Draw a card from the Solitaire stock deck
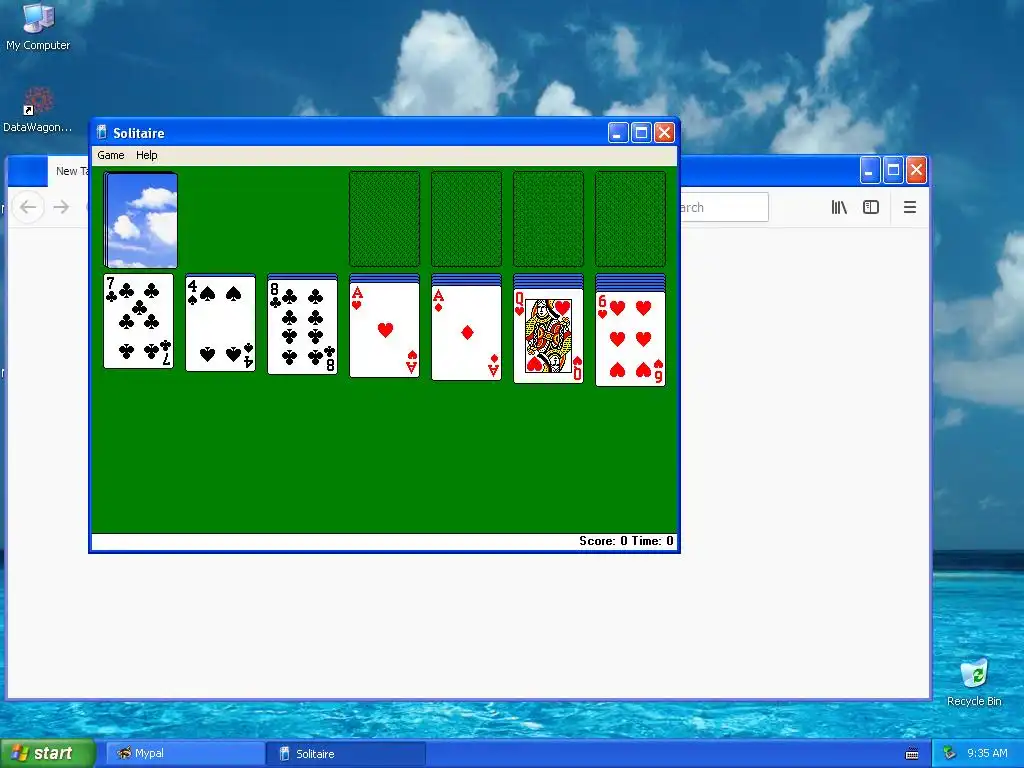 [141, 220]
